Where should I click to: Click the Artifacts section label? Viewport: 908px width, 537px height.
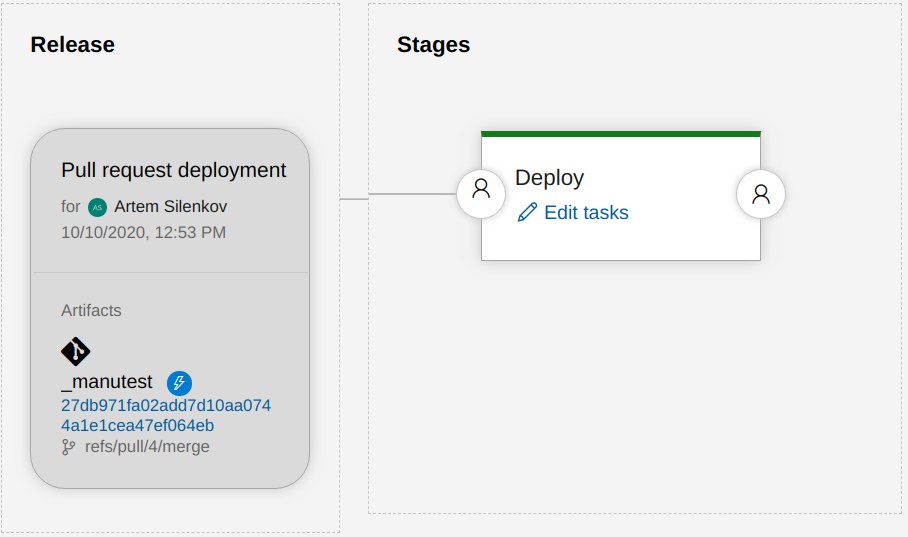click(91, 310)
